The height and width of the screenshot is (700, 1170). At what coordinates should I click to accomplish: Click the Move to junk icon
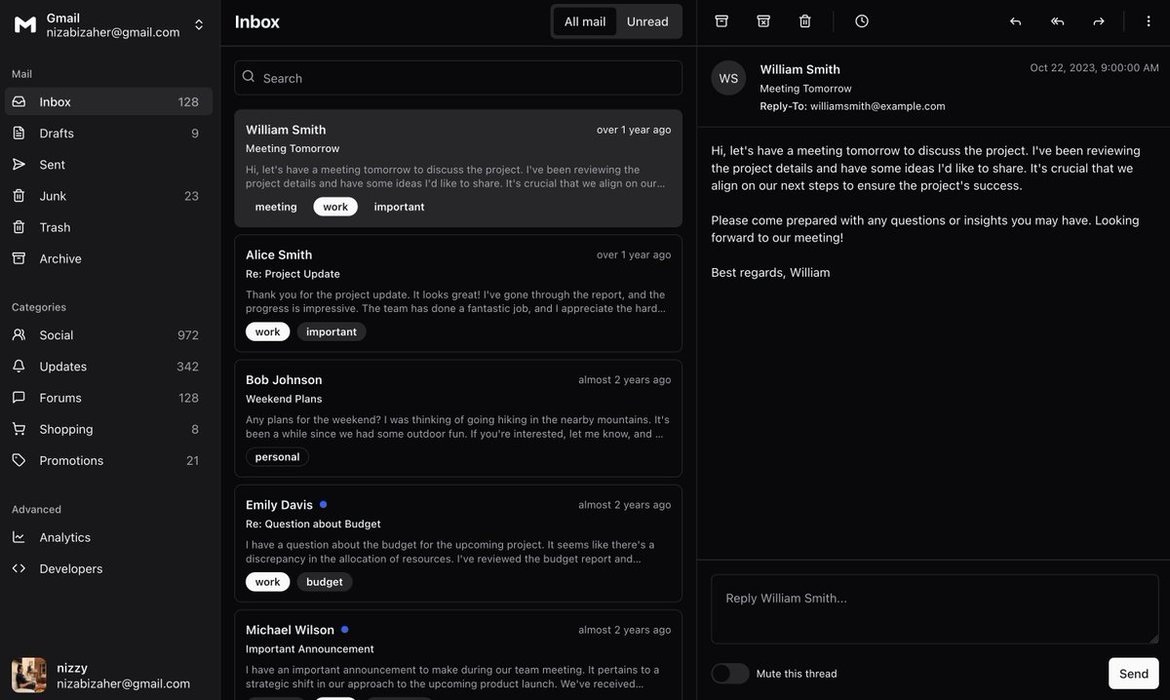[763, 21]
